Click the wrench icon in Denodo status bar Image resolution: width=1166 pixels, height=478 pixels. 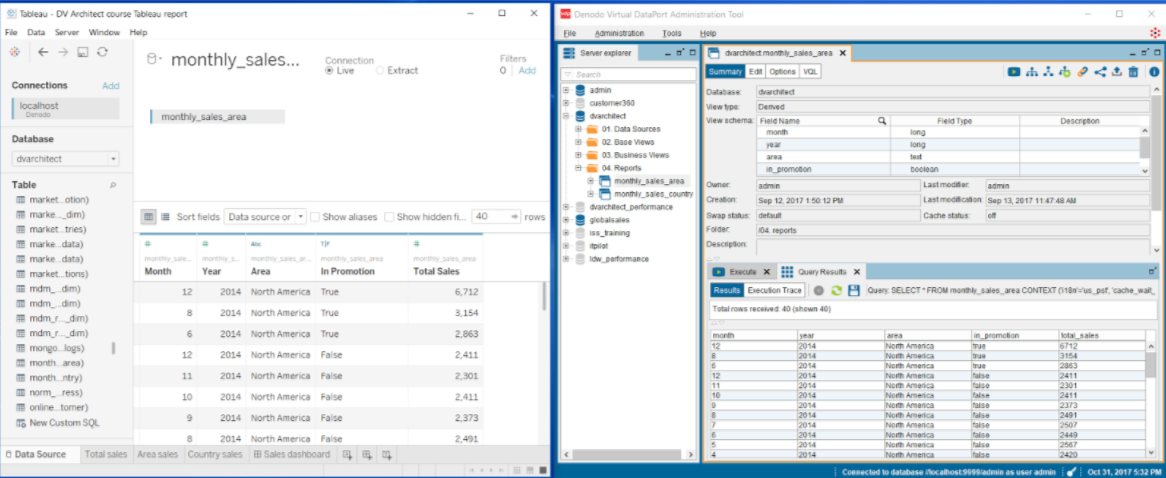click(1071, 471)
